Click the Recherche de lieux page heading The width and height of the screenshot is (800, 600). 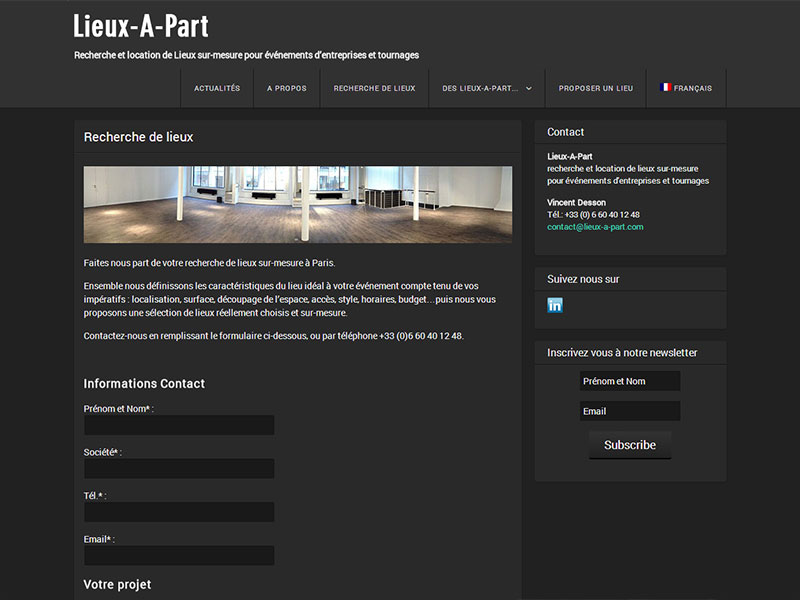pyautogui.click(x=138, y=137)
